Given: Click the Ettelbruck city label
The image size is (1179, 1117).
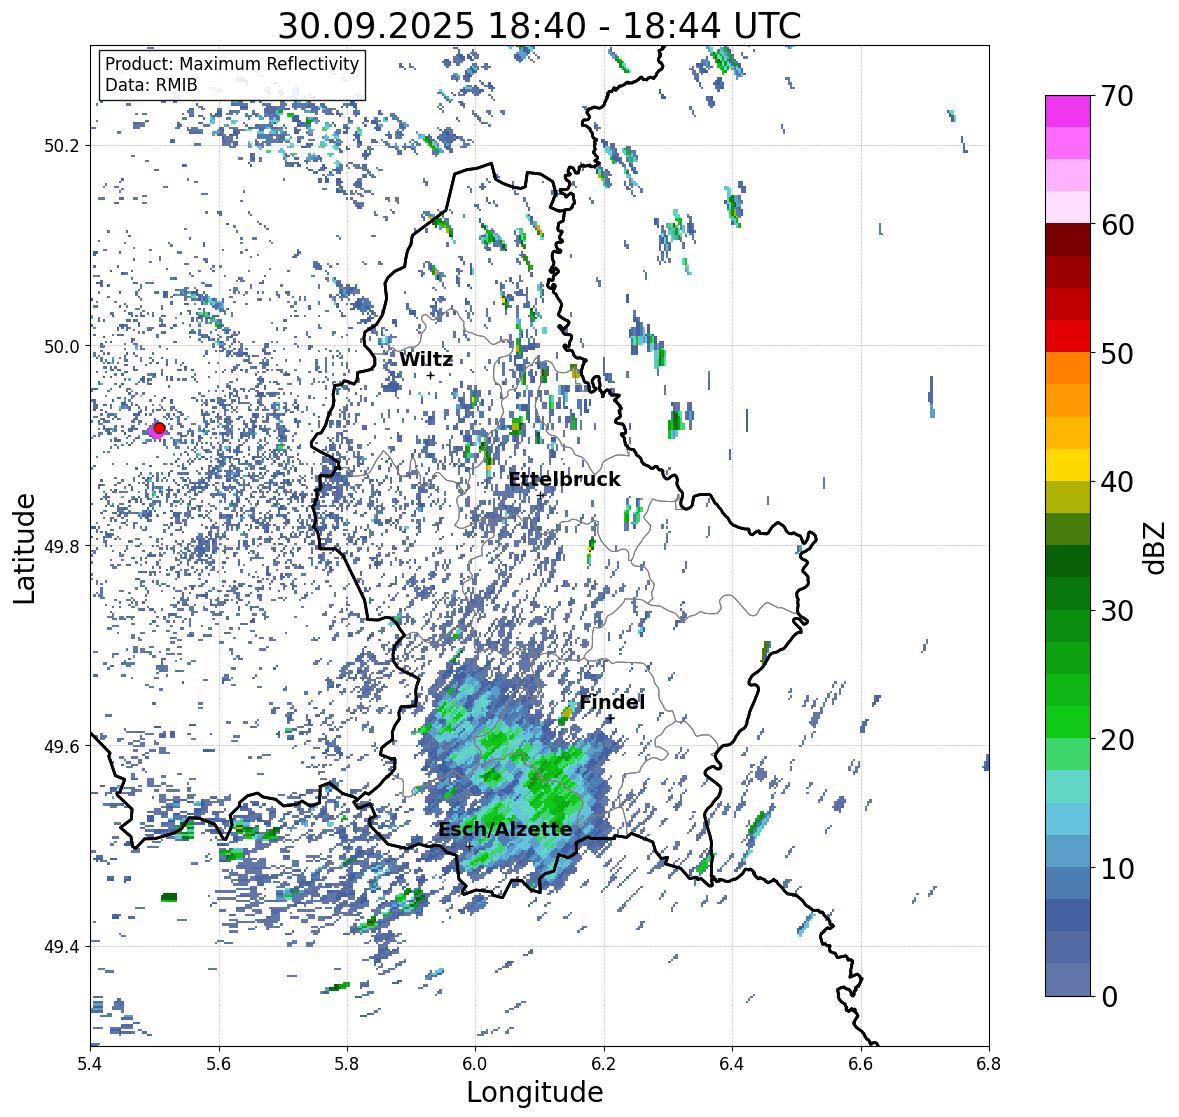Looking at the screenshot, I should pyautogui.click(x=565, y=479).
